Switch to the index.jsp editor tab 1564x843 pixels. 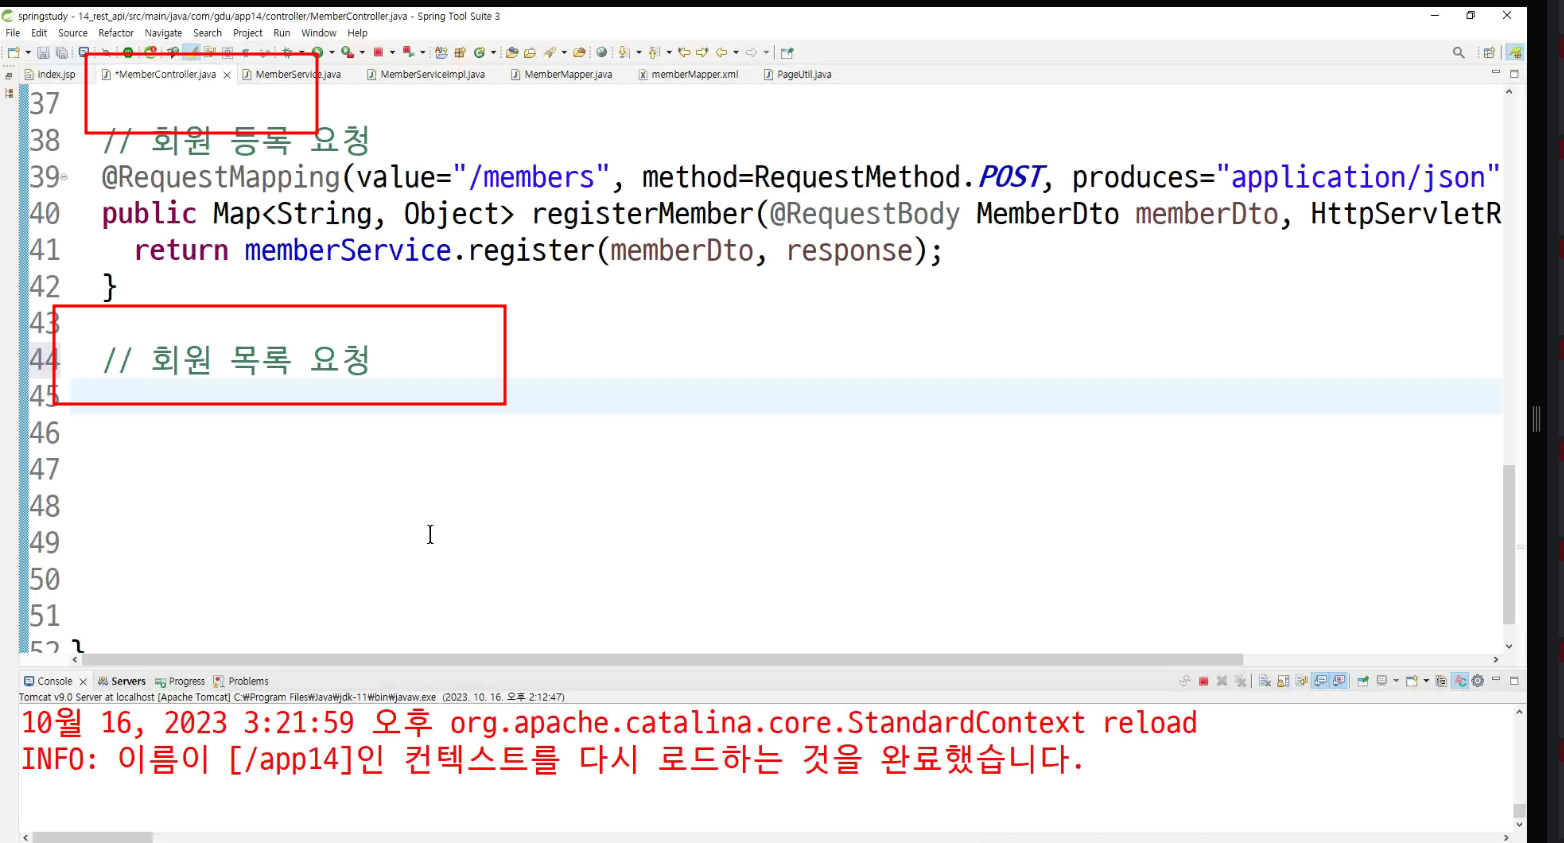[x=50, y=74]
